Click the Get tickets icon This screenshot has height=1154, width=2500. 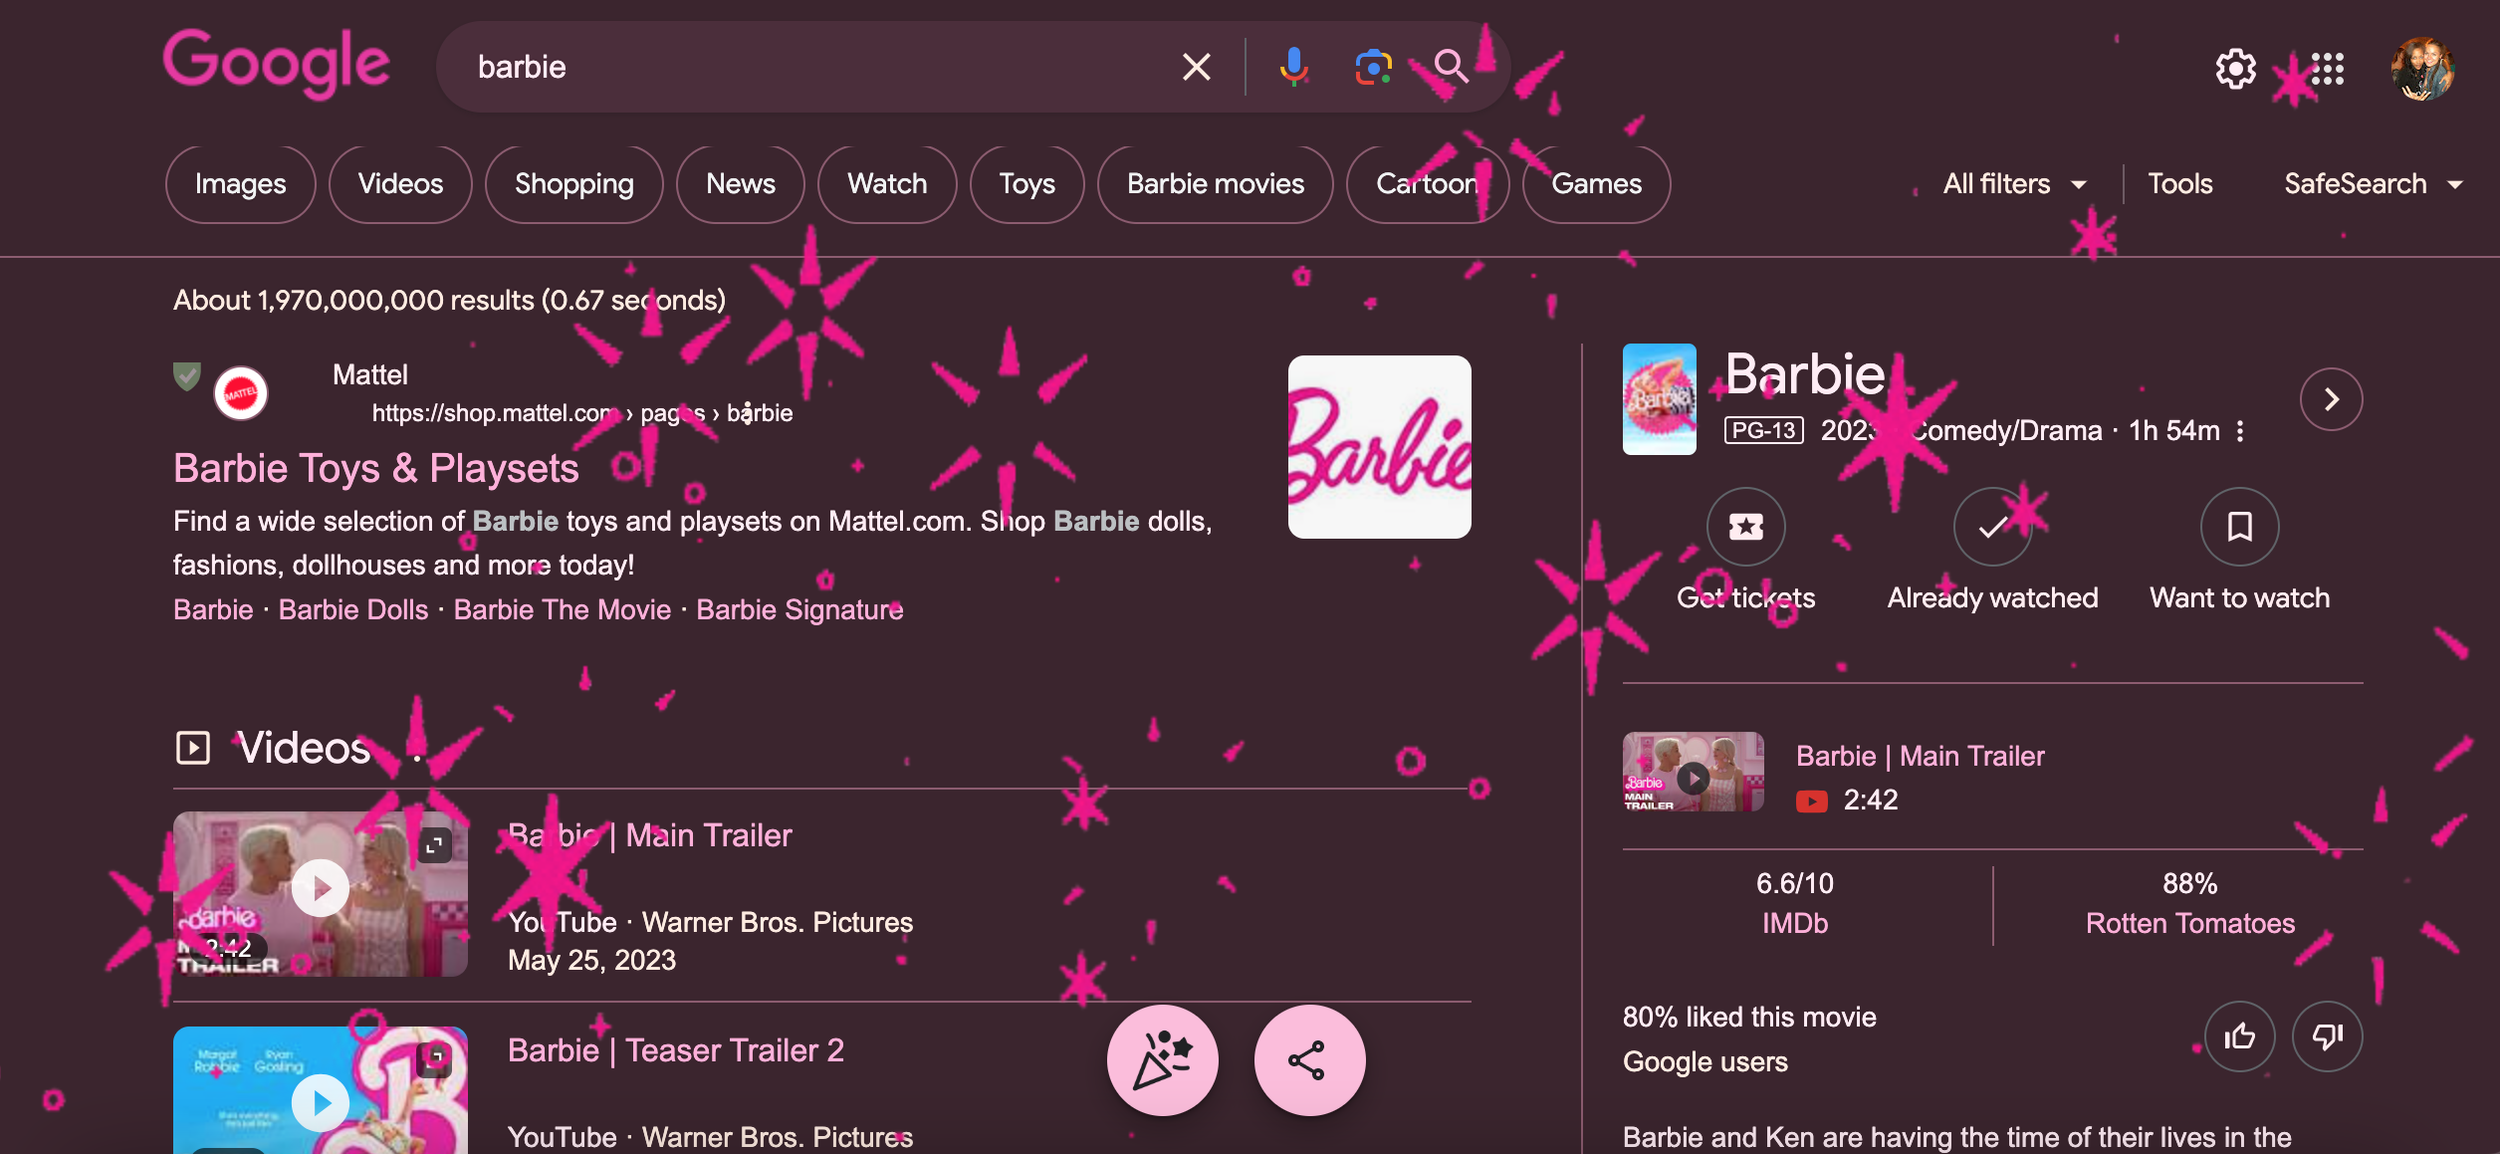[1745, 526]
